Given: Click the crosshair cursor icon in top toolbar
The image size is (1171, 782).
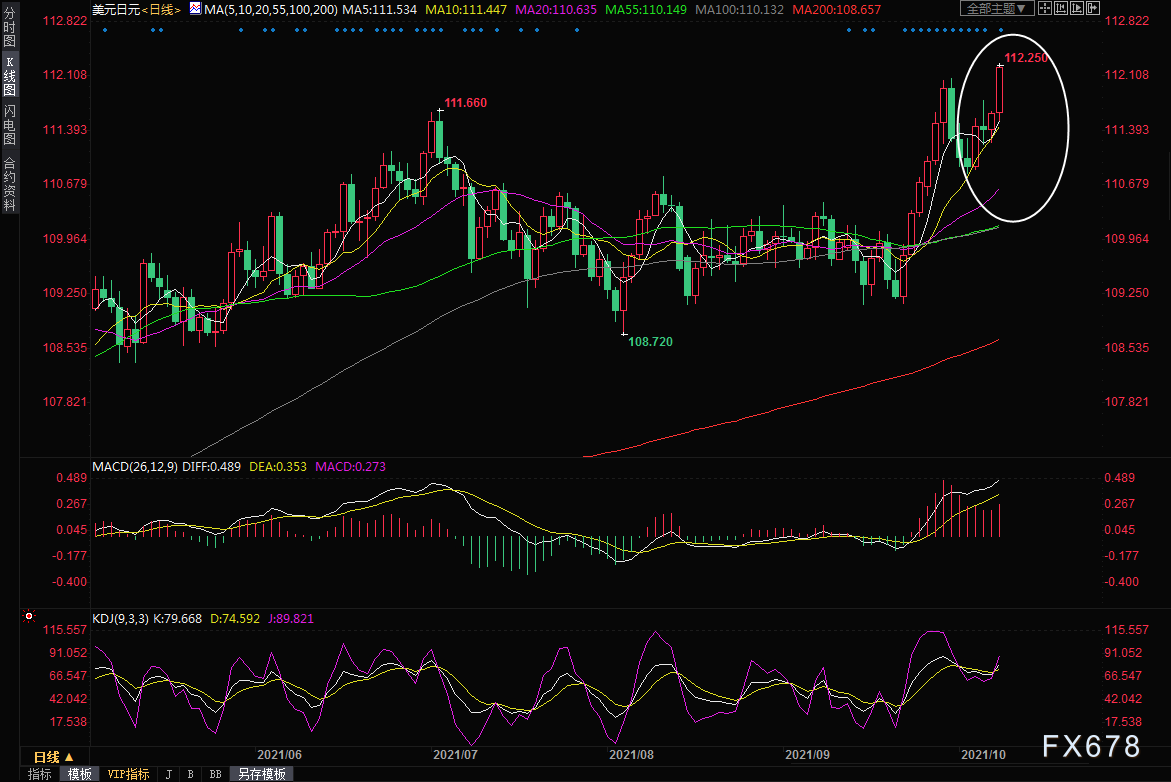Looking at the screenshot, I should click(x=1044, y=9).
